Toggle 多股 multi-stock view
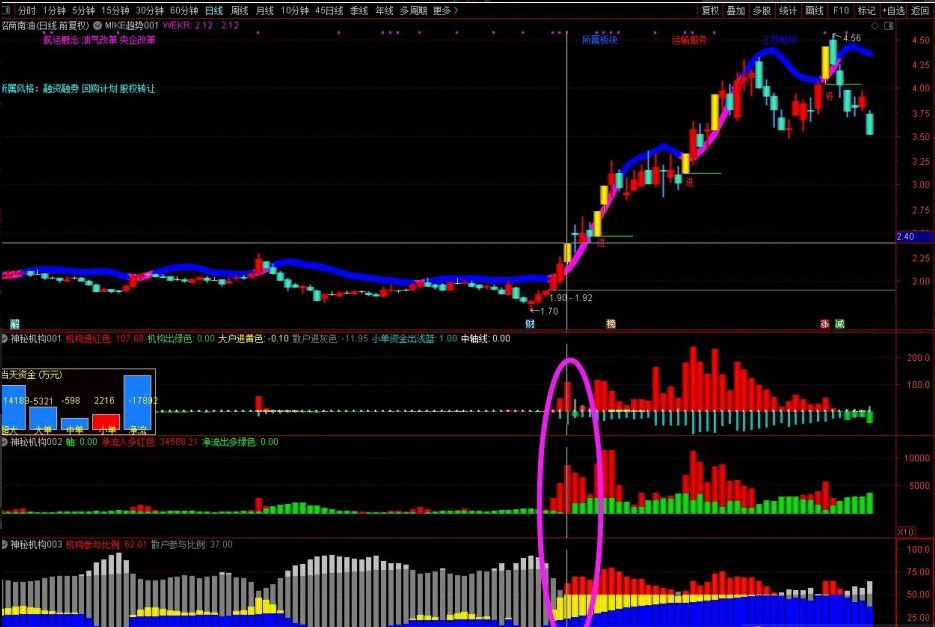The height and width of the screenshot is (627, 935). pyautogui.click(x=762, y=10)
